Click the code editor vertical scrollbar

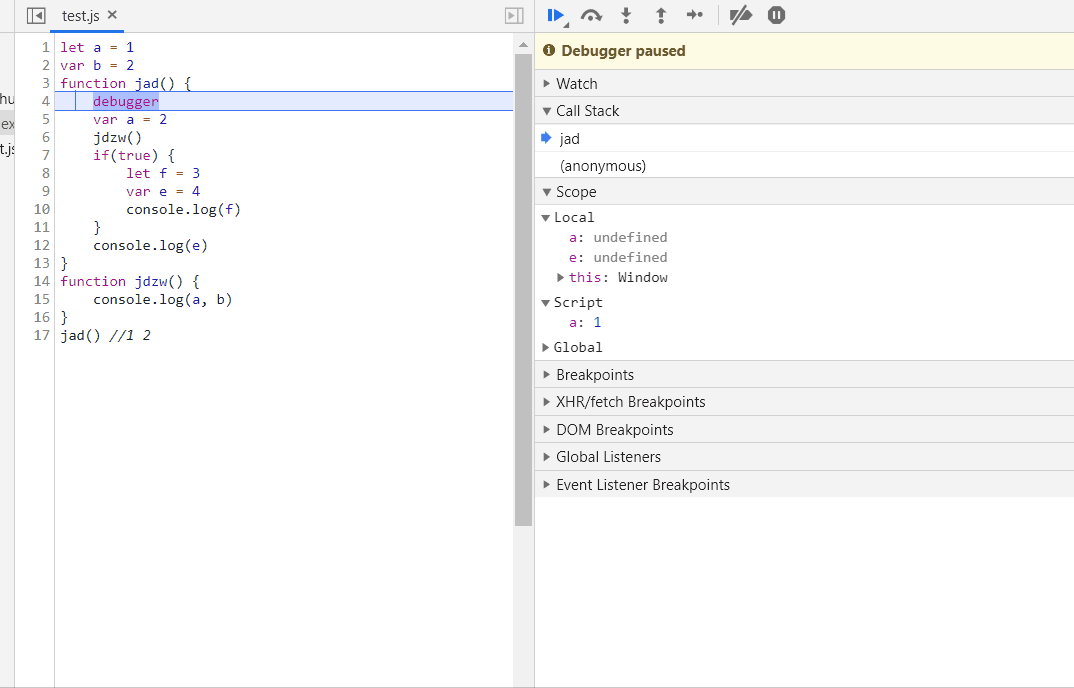[523, 289]
